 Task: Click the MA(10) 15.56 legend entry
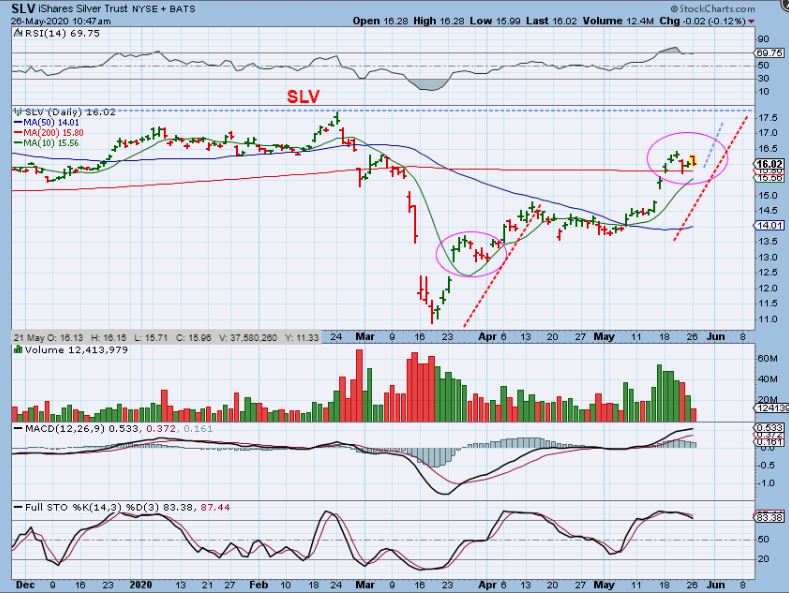click(x=51, y=143)
